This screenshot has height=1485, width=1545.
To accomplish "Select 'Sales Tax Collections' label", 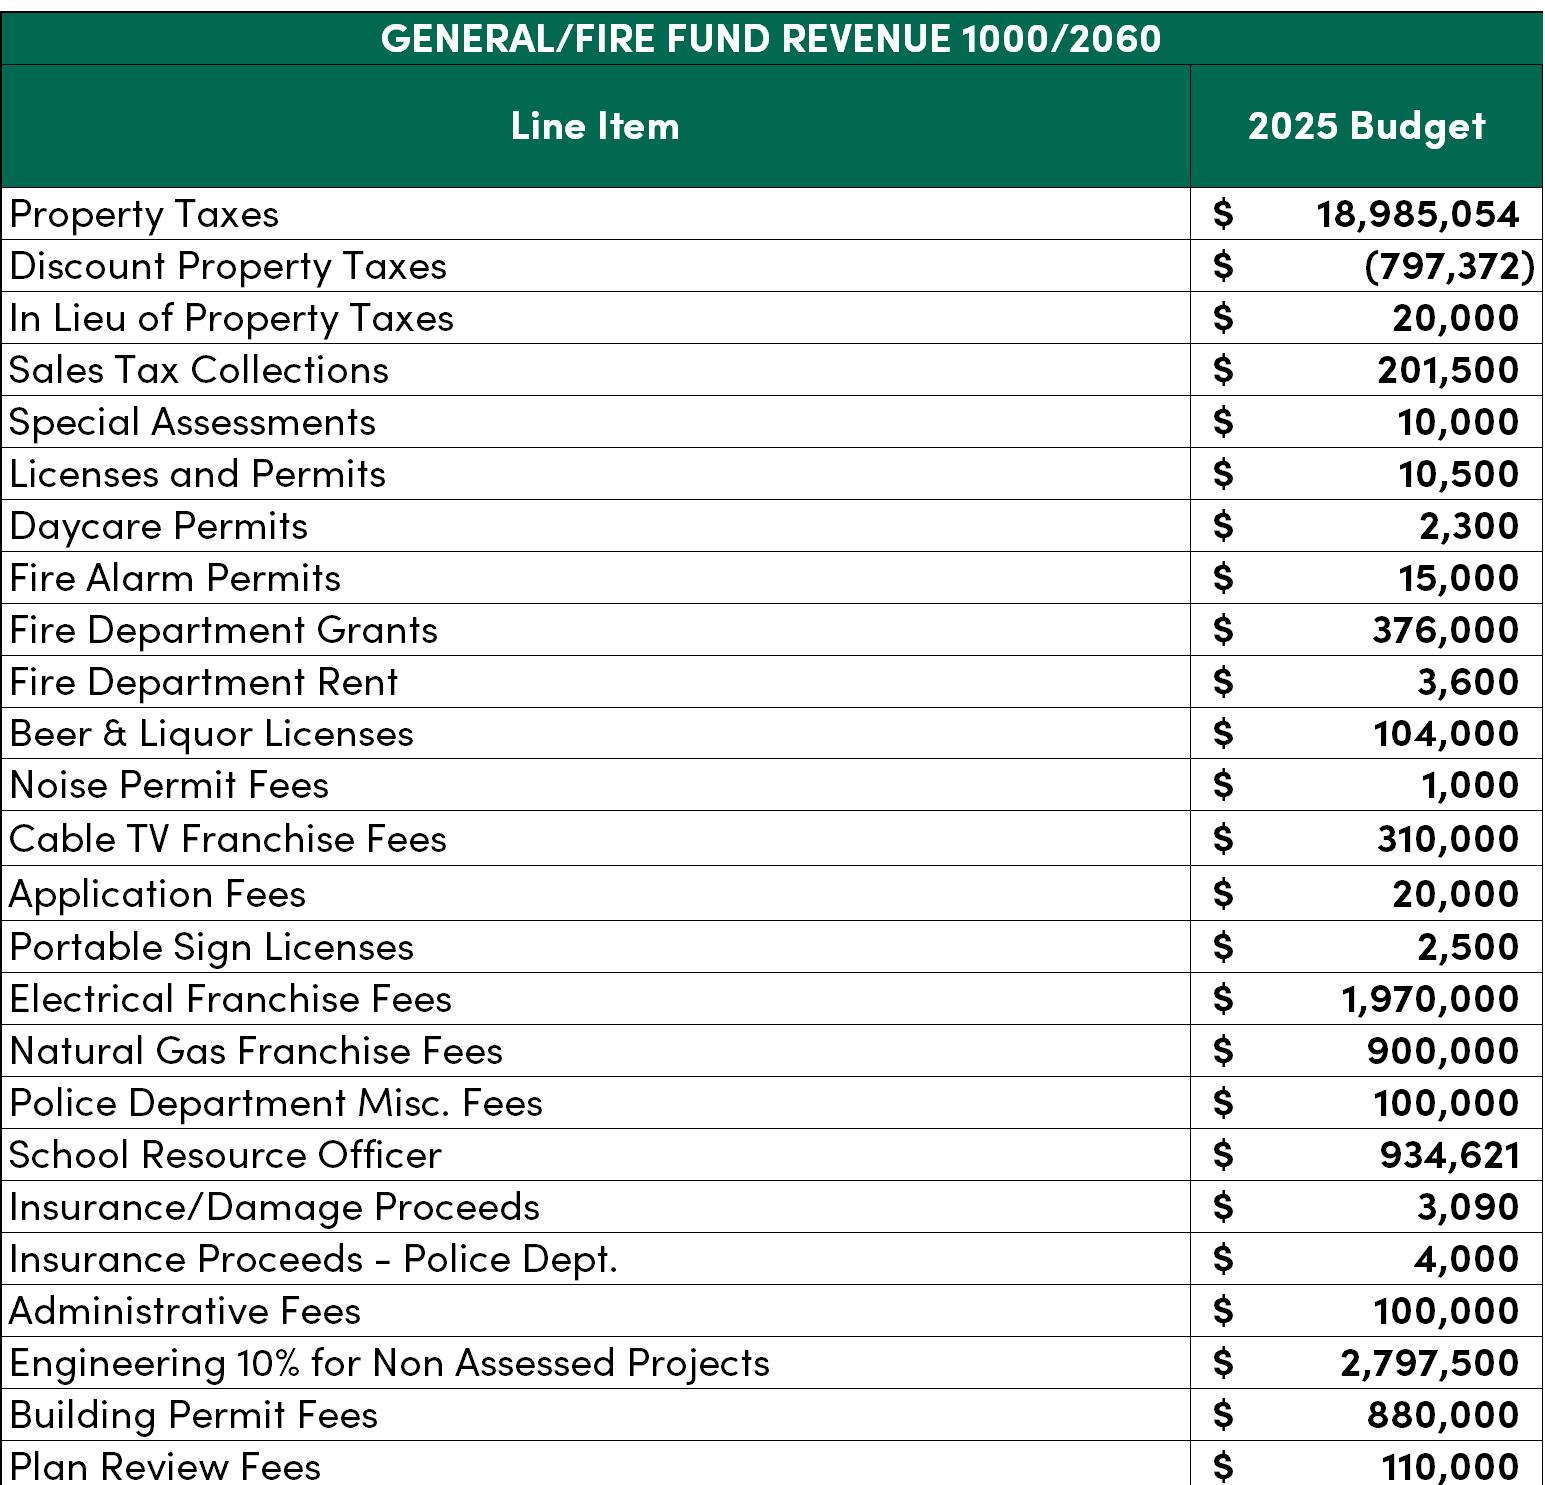I will click(x=199, y=370).
